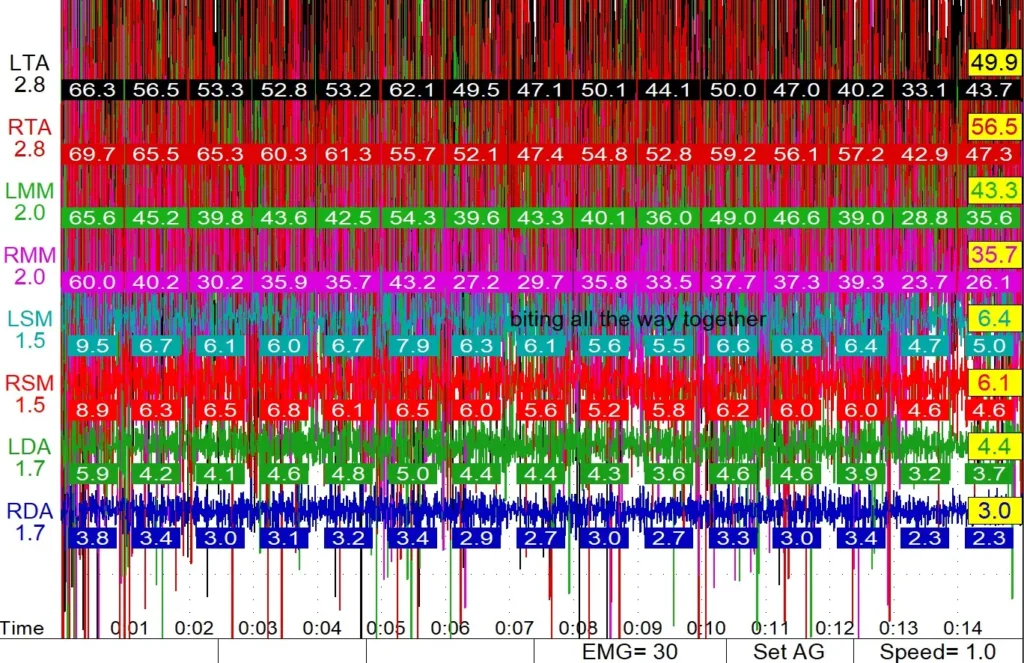Select the RSM channel label
Screen dimensions: 1024x663
point(29,383)
